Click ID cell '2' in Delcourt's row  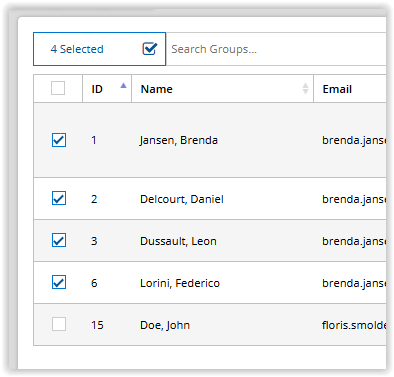94,199
